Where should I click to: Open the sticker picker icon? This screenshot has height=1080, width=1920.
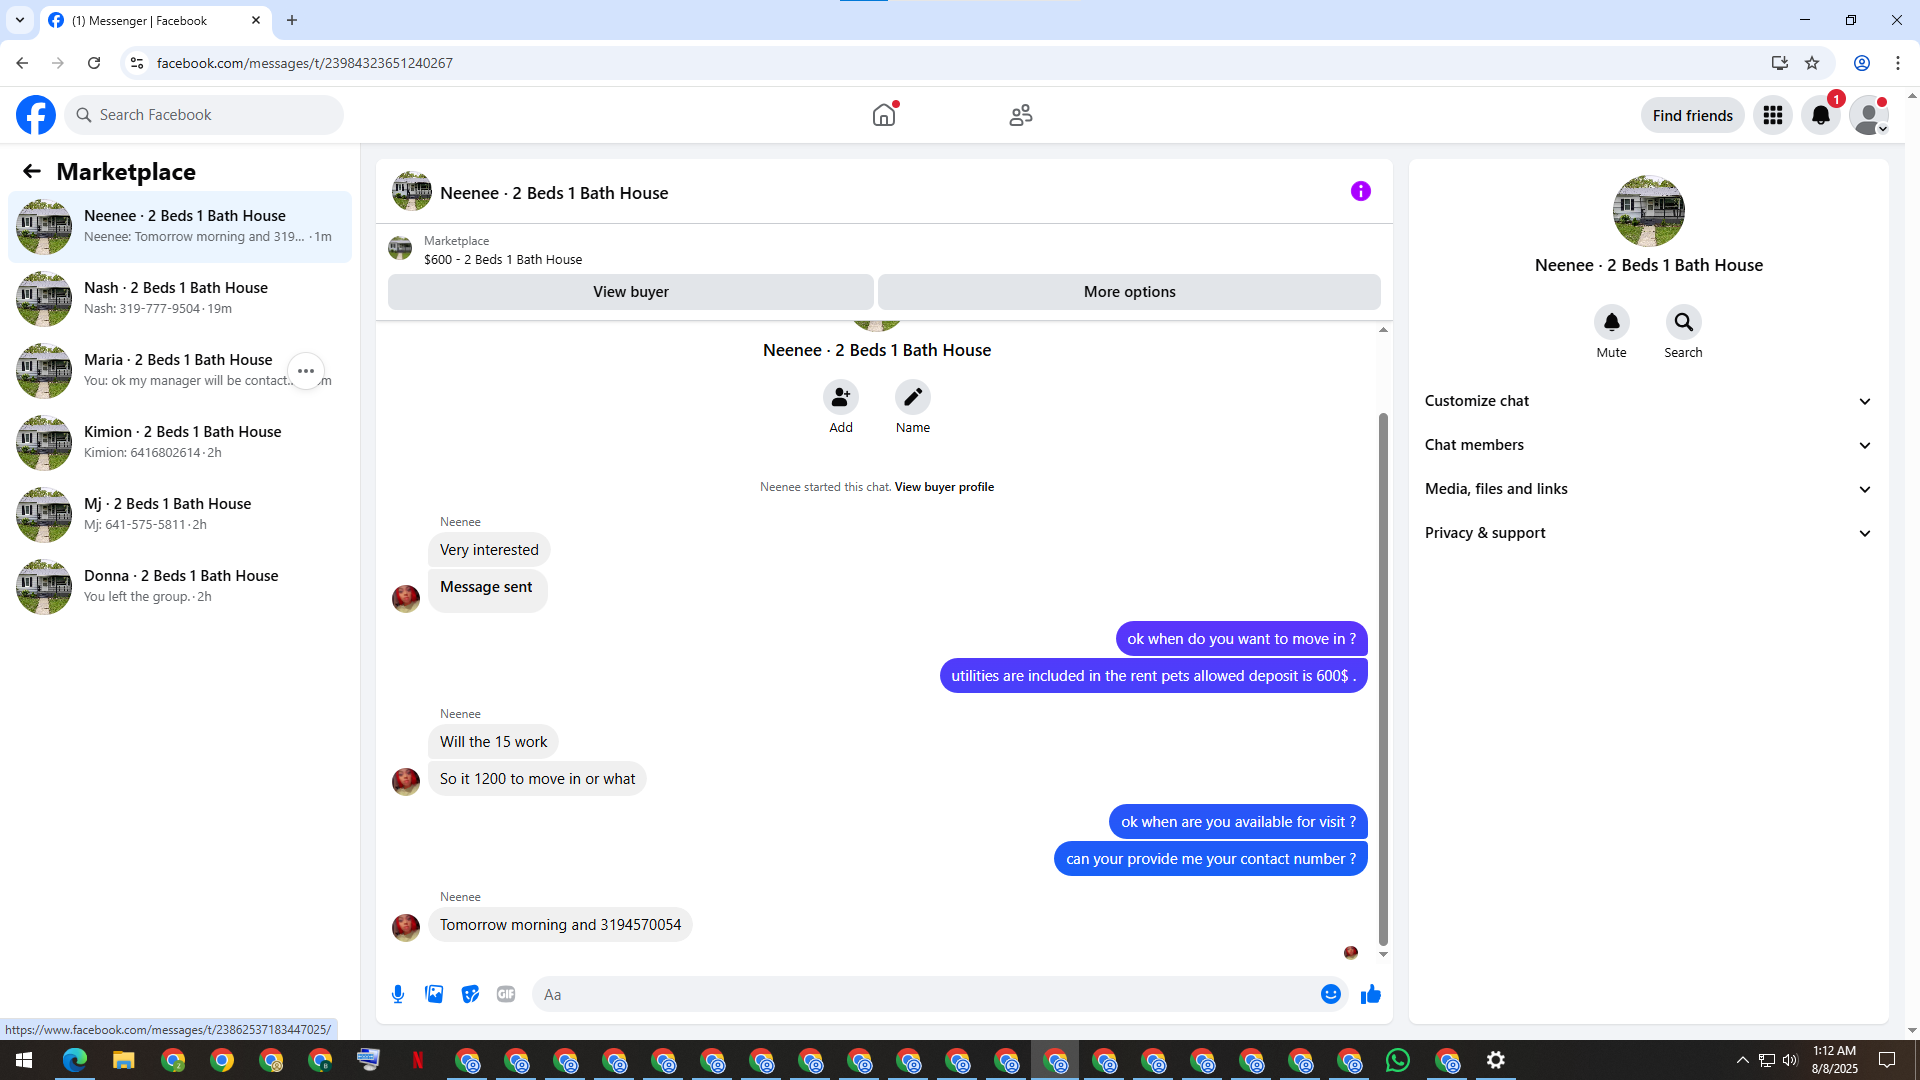click(x=470, y=994)
